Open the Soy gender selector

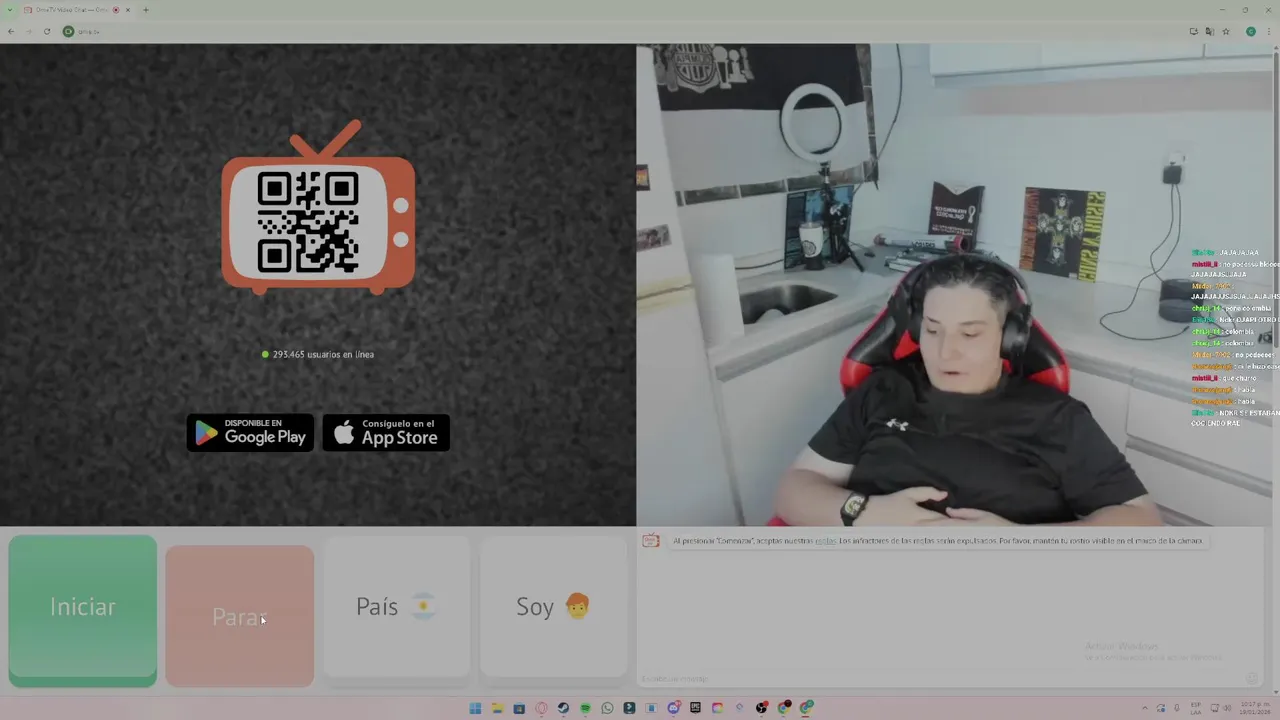tap(553, 607)
